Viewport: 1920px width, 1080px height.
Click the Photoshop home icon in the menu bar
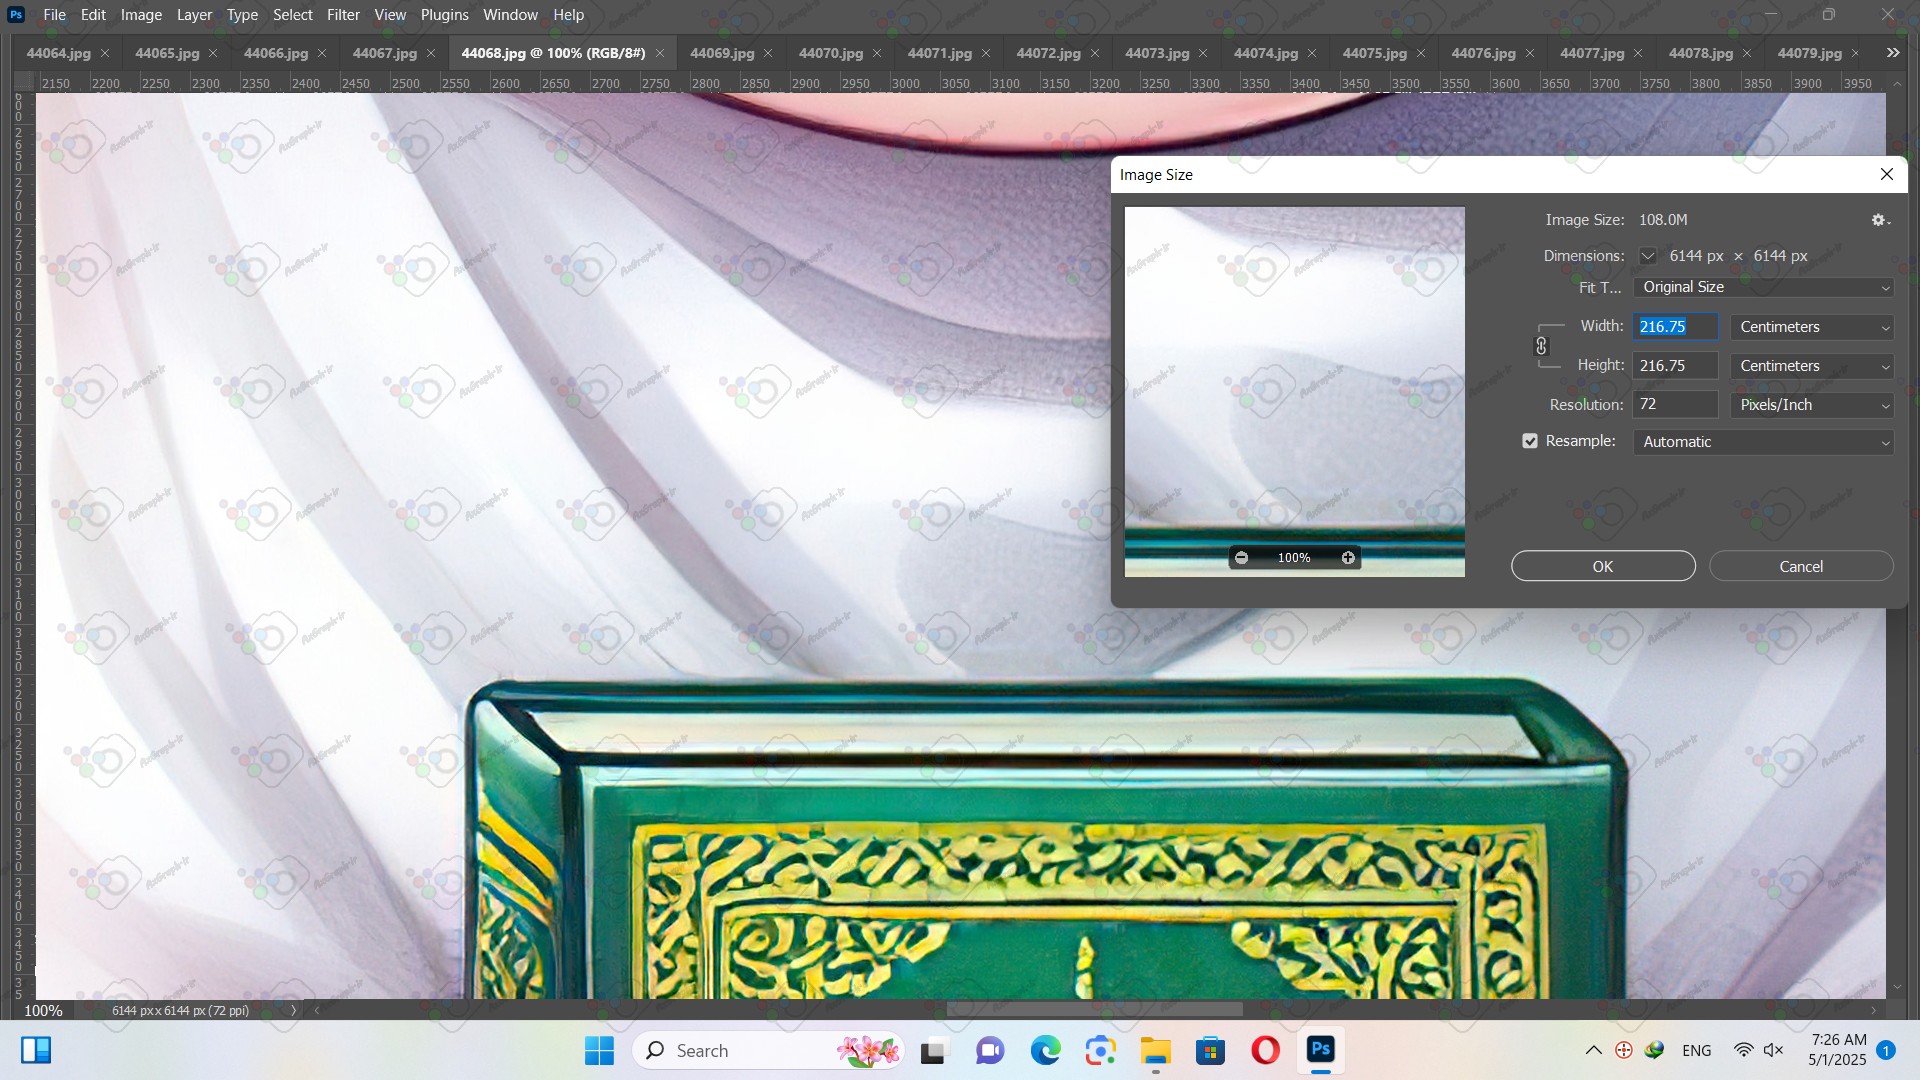[x=16, y=15]
